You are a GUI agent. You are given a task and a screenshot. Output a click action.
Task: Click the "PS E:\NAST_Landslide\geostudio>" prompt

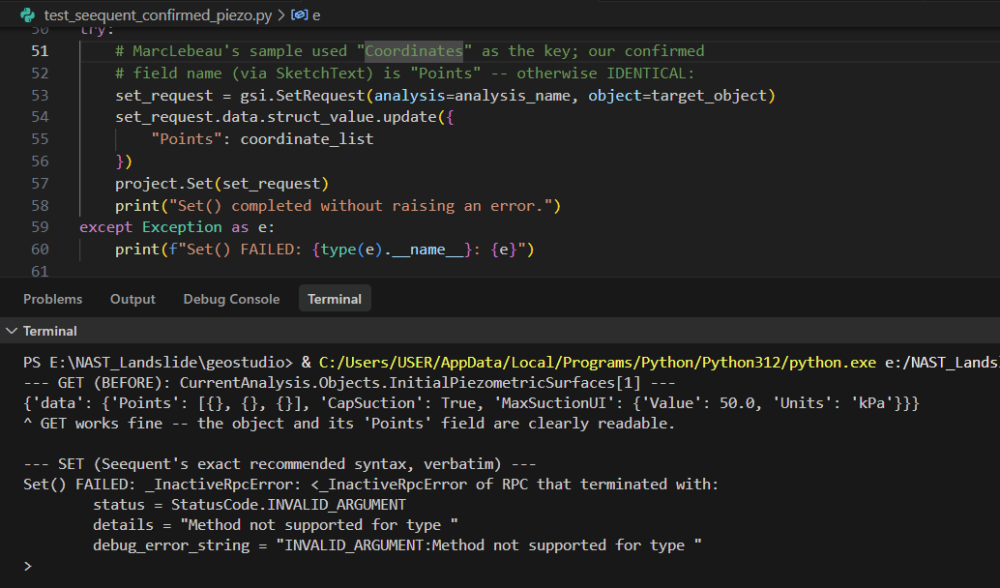(158, 363)
